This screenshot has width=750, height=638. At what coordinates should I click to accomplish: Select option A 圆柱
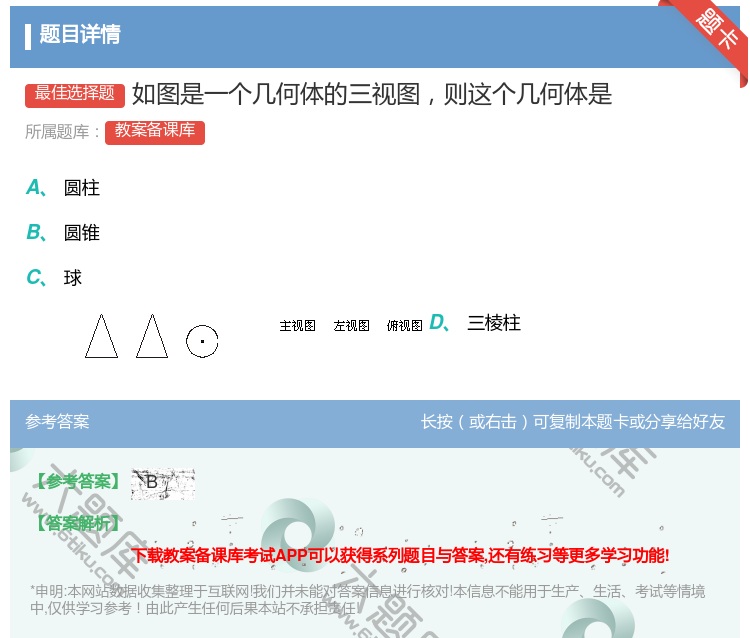63,188
